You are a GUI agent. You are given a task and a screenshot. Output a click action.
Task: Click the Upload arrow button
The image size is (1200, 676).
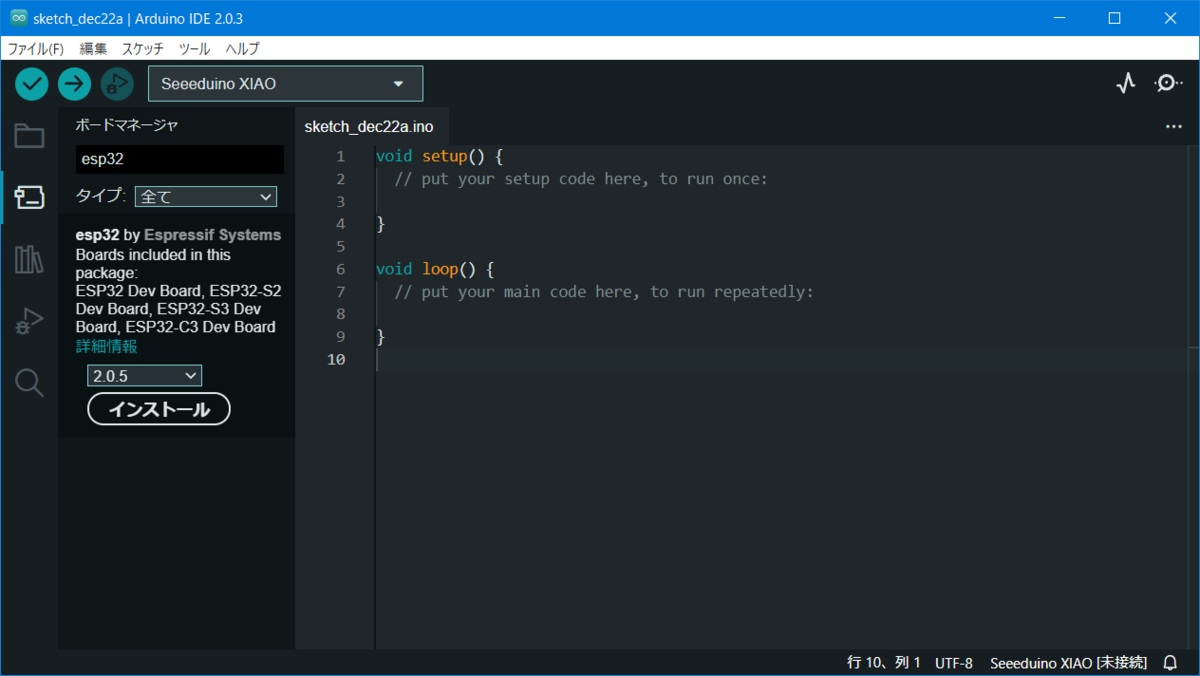74,84
